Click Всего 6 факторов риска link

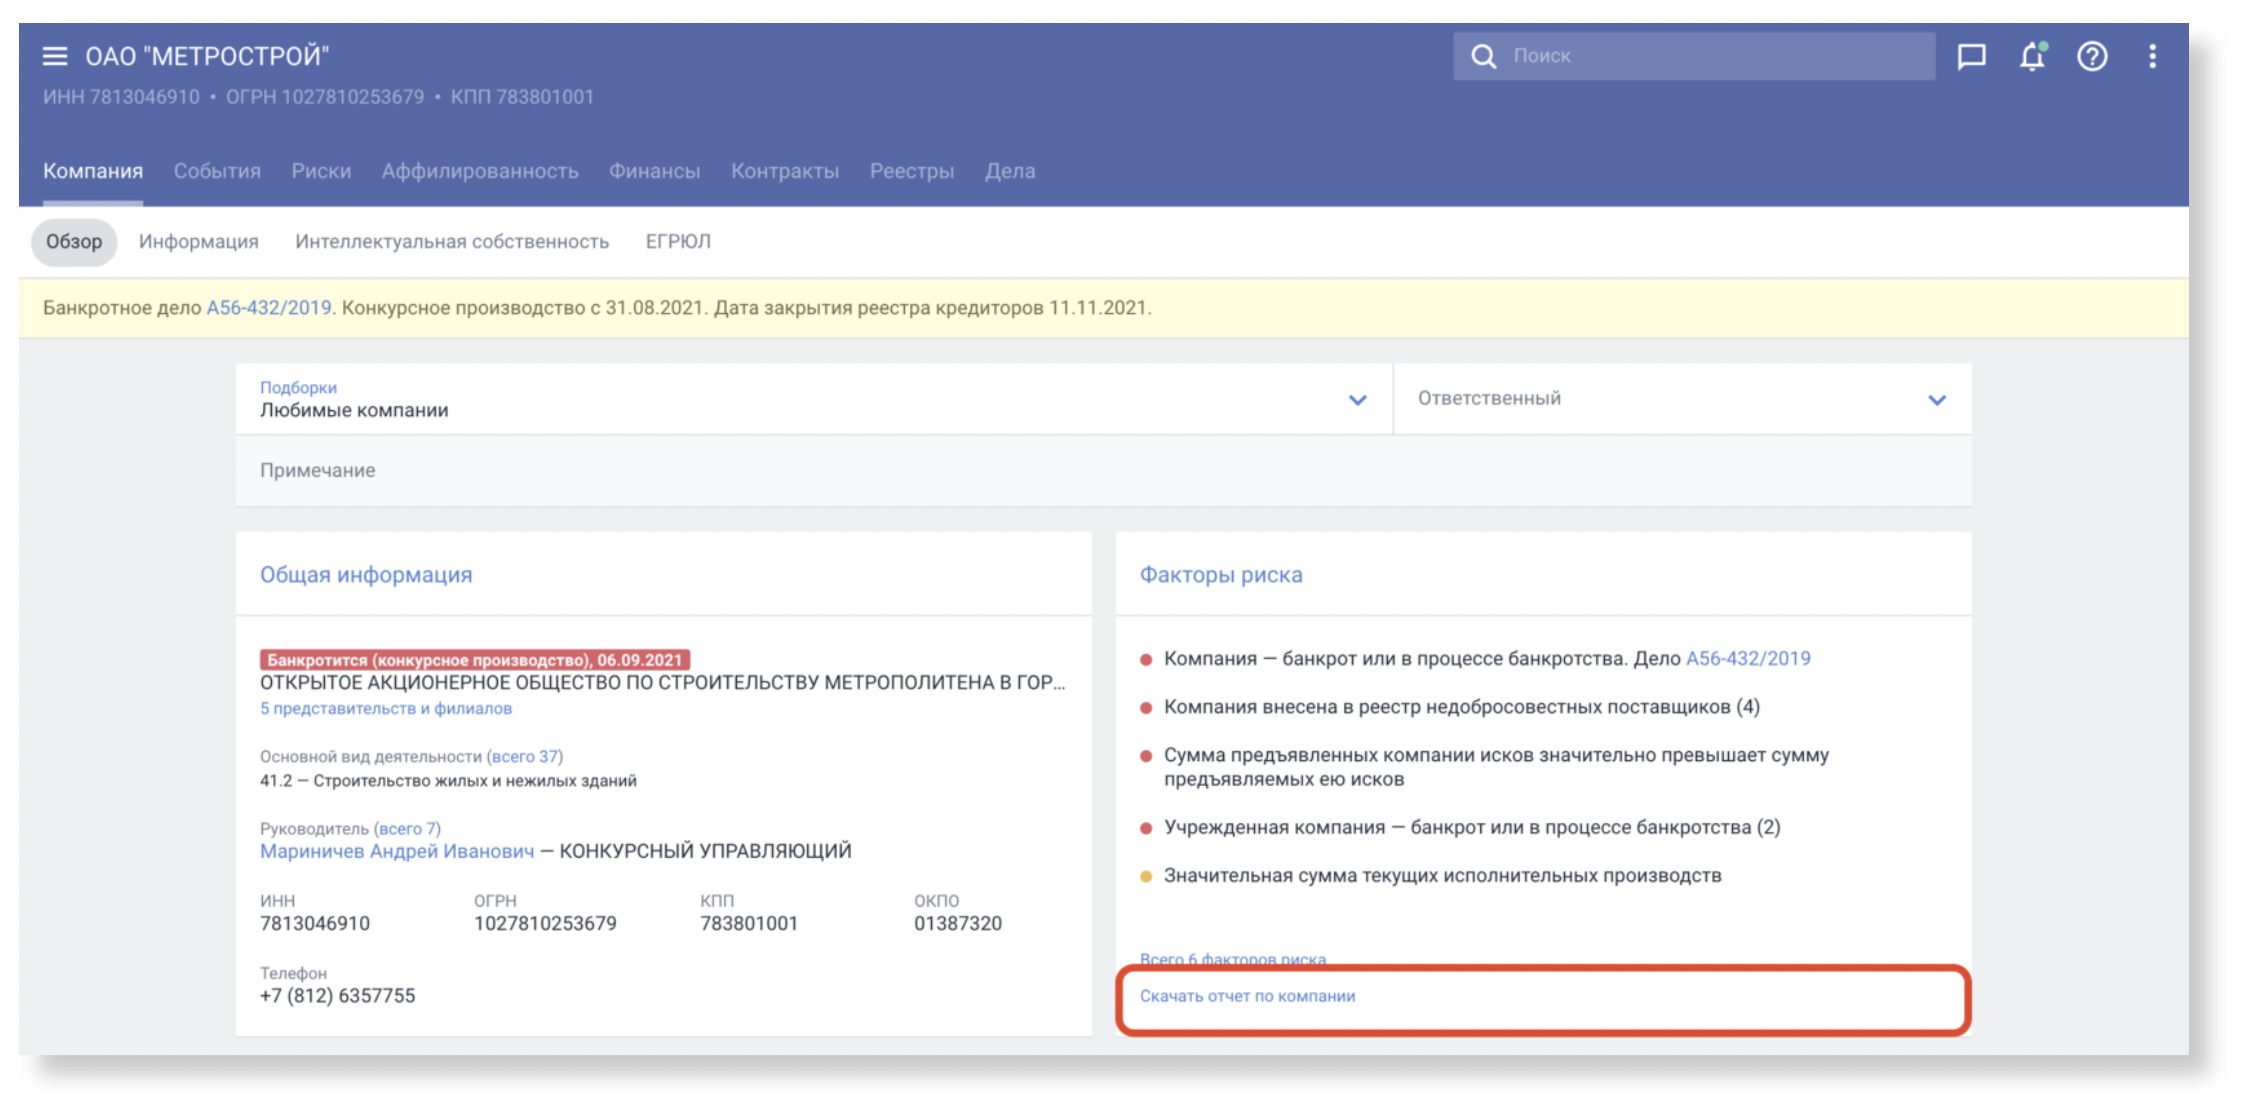click(1233, 960)
